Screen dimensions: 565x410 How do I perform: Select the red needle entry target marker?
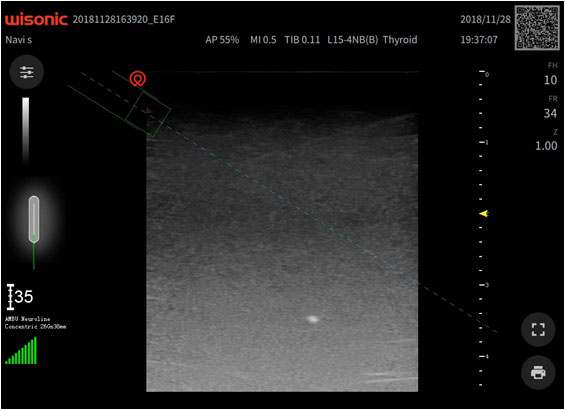(138, 78)
